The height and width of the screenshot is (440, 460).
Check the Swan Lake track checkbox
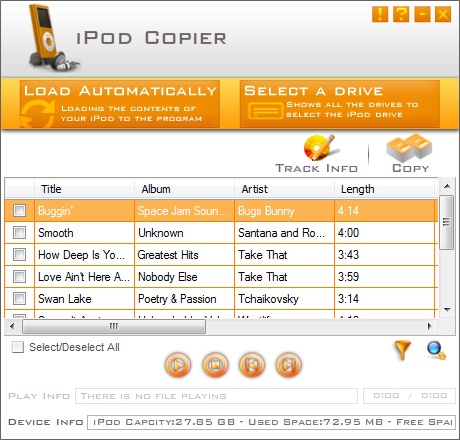point(19,299)
